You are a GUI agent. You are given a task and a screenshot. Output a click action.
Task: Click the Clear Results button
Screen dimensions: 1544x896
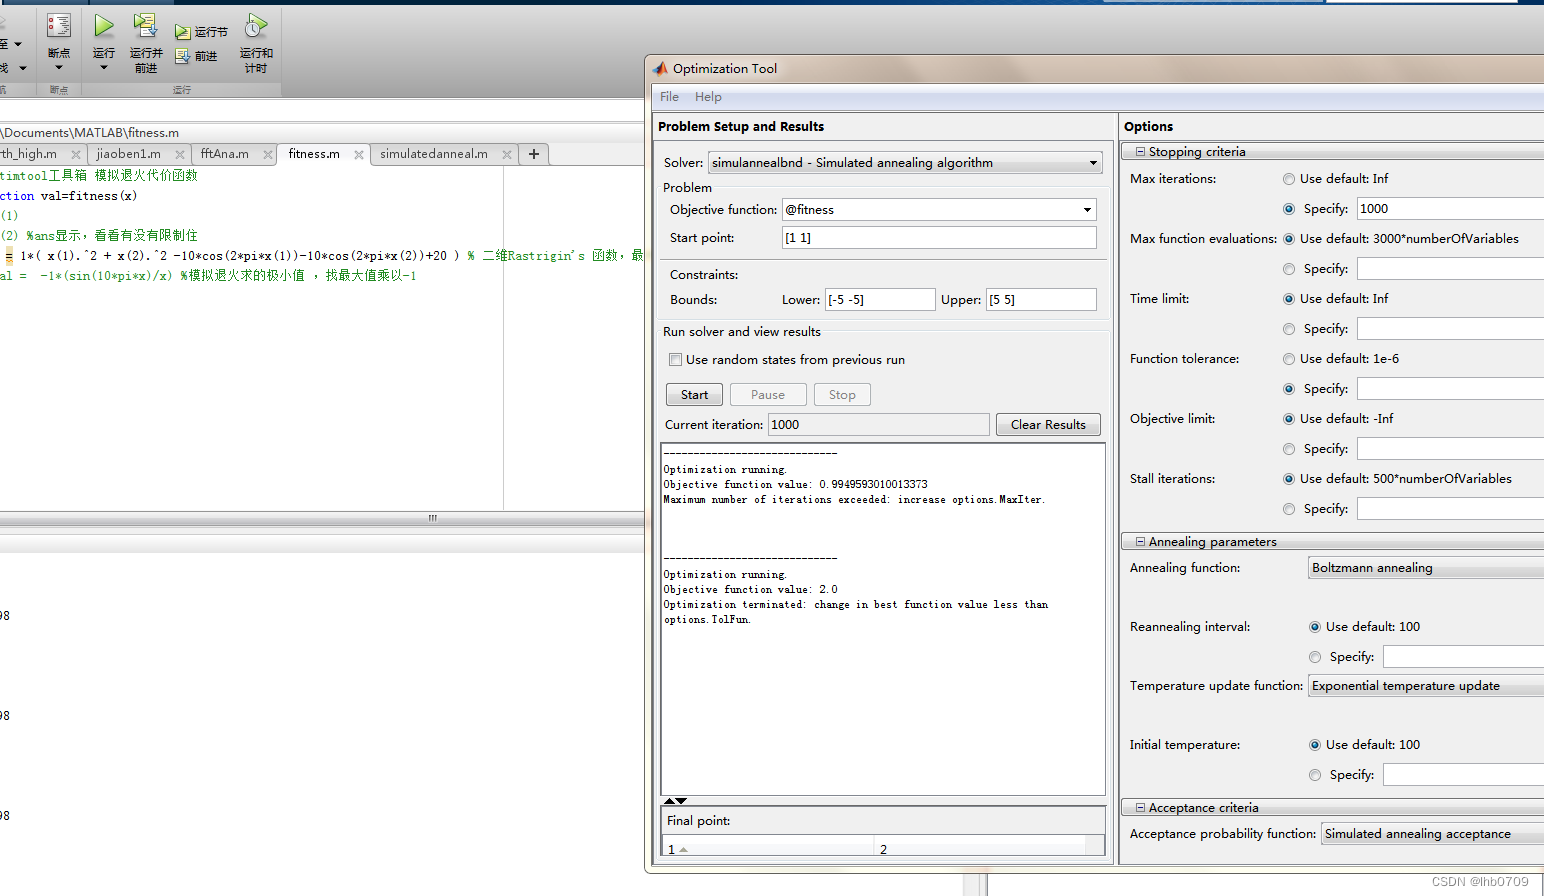1048,425
